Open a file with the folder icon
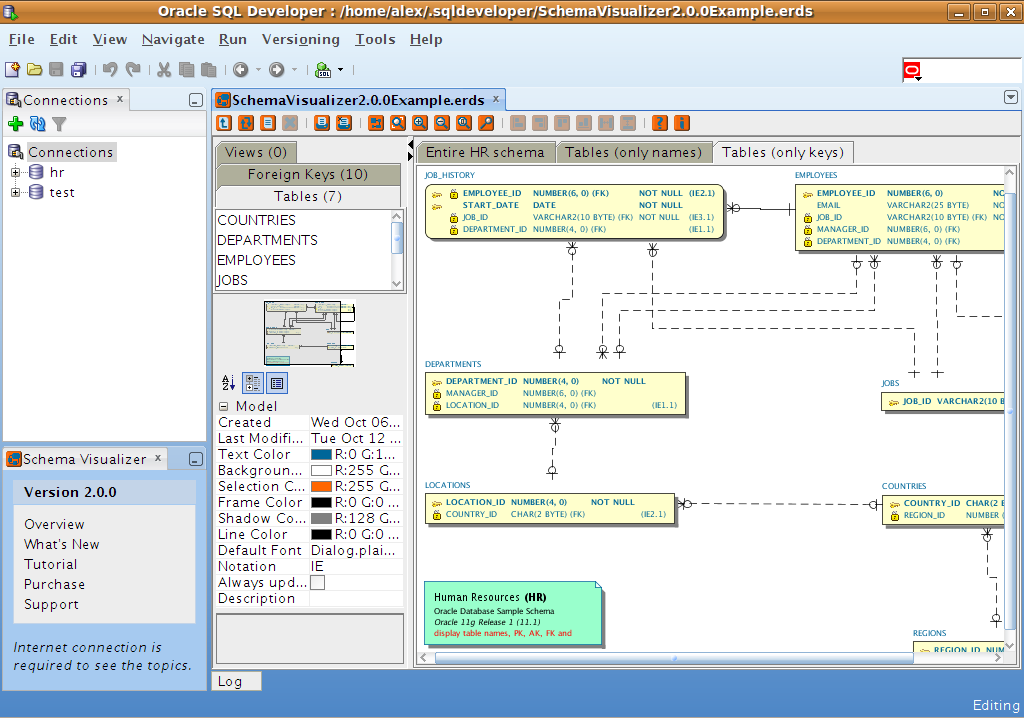1024x718 pixels. 33,69
